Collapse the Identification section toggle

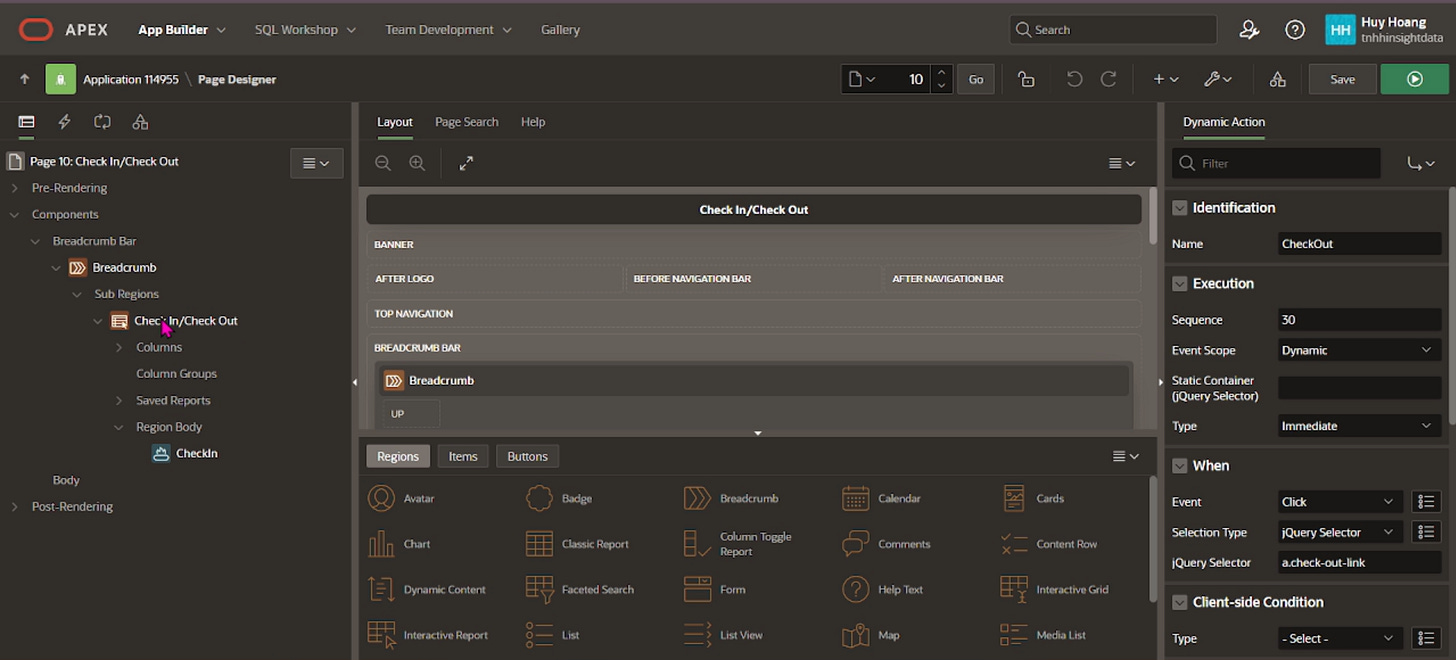[x=1180, y=208]
